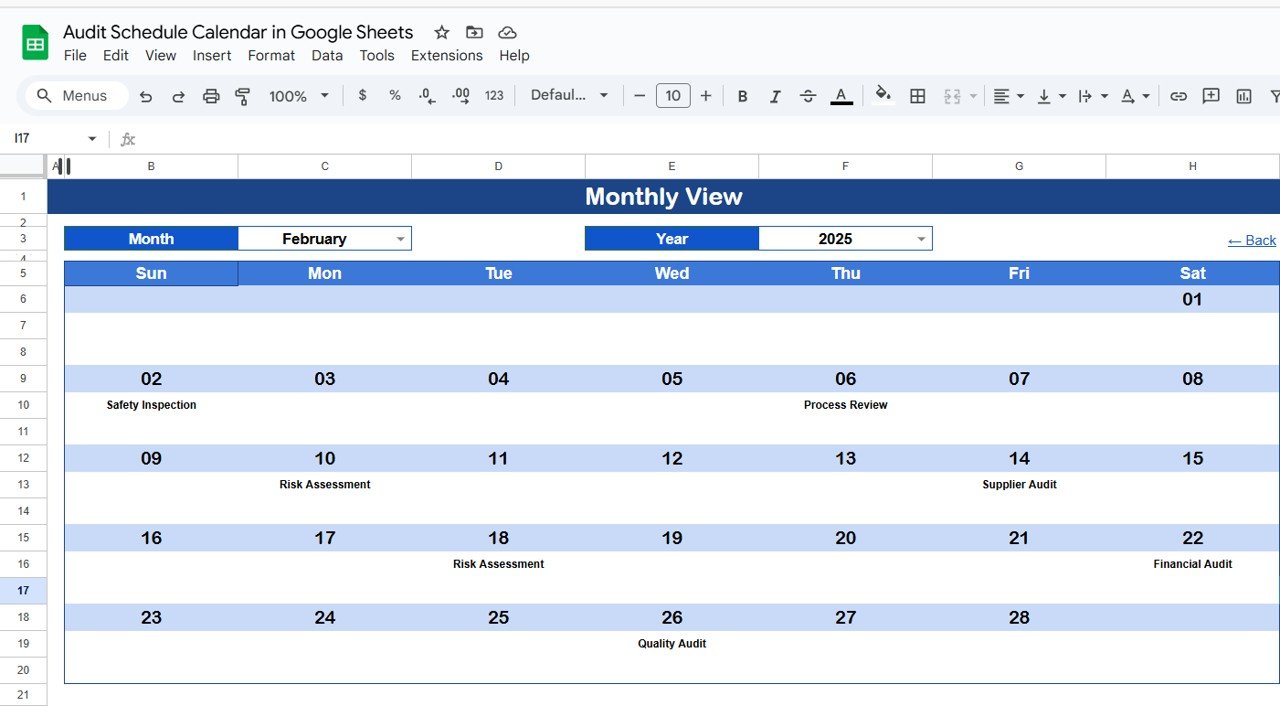Format as currency with dollar icon
This screenshot has width=1280, height=706.
pos(362,96)
